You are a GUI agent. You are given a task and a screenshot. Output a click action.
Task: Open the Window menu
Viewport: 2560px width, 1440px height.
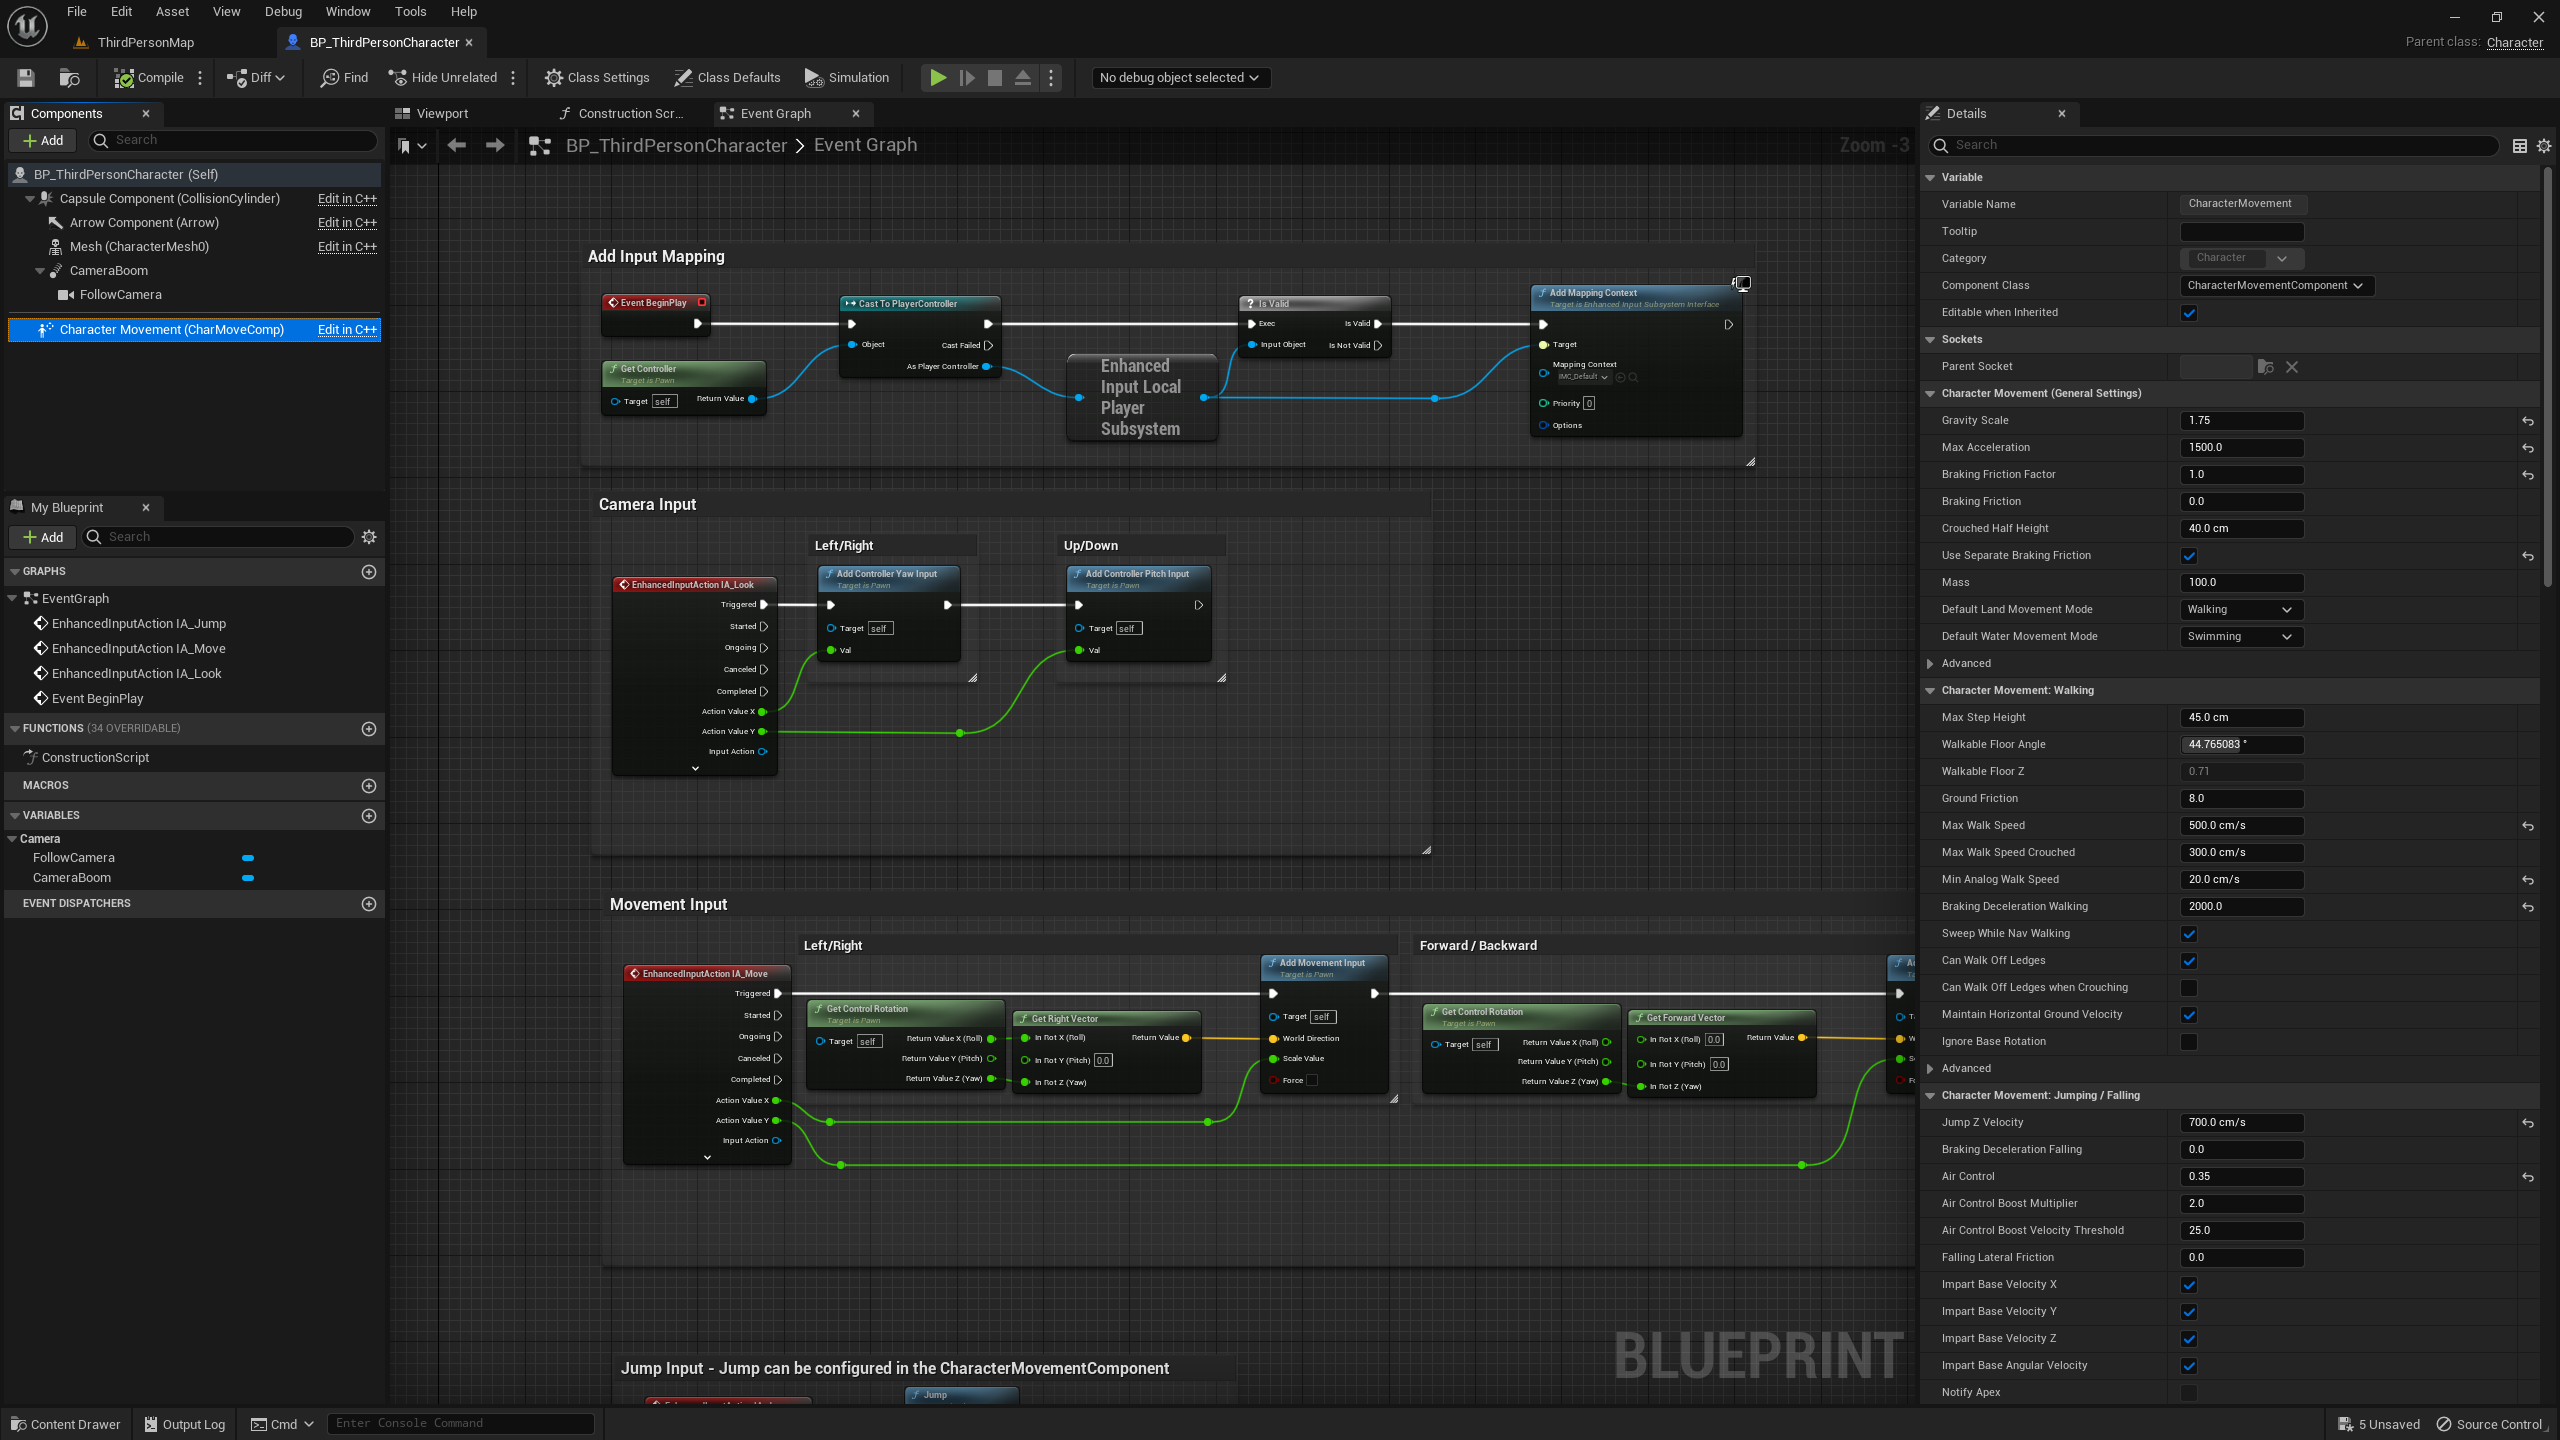pos(347,12)
